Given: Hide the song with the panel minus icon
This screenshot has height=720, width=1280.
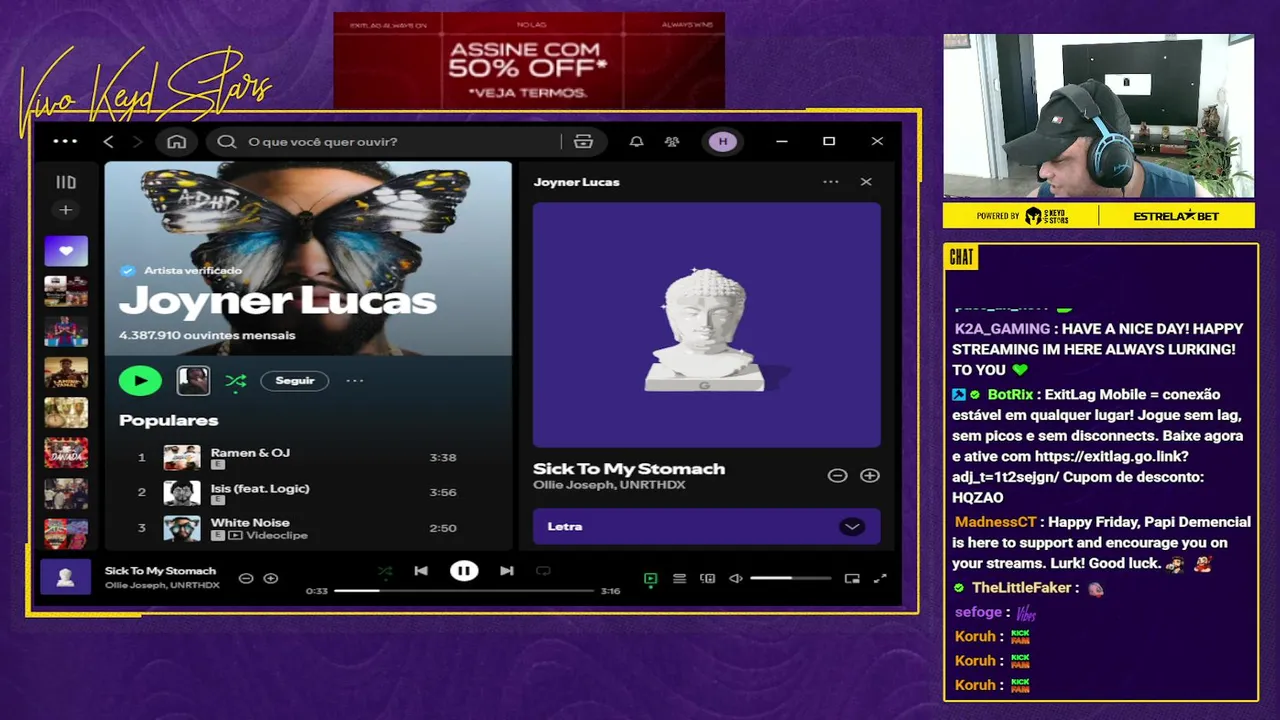Looking at the screenshot, I should coord(838,476).
